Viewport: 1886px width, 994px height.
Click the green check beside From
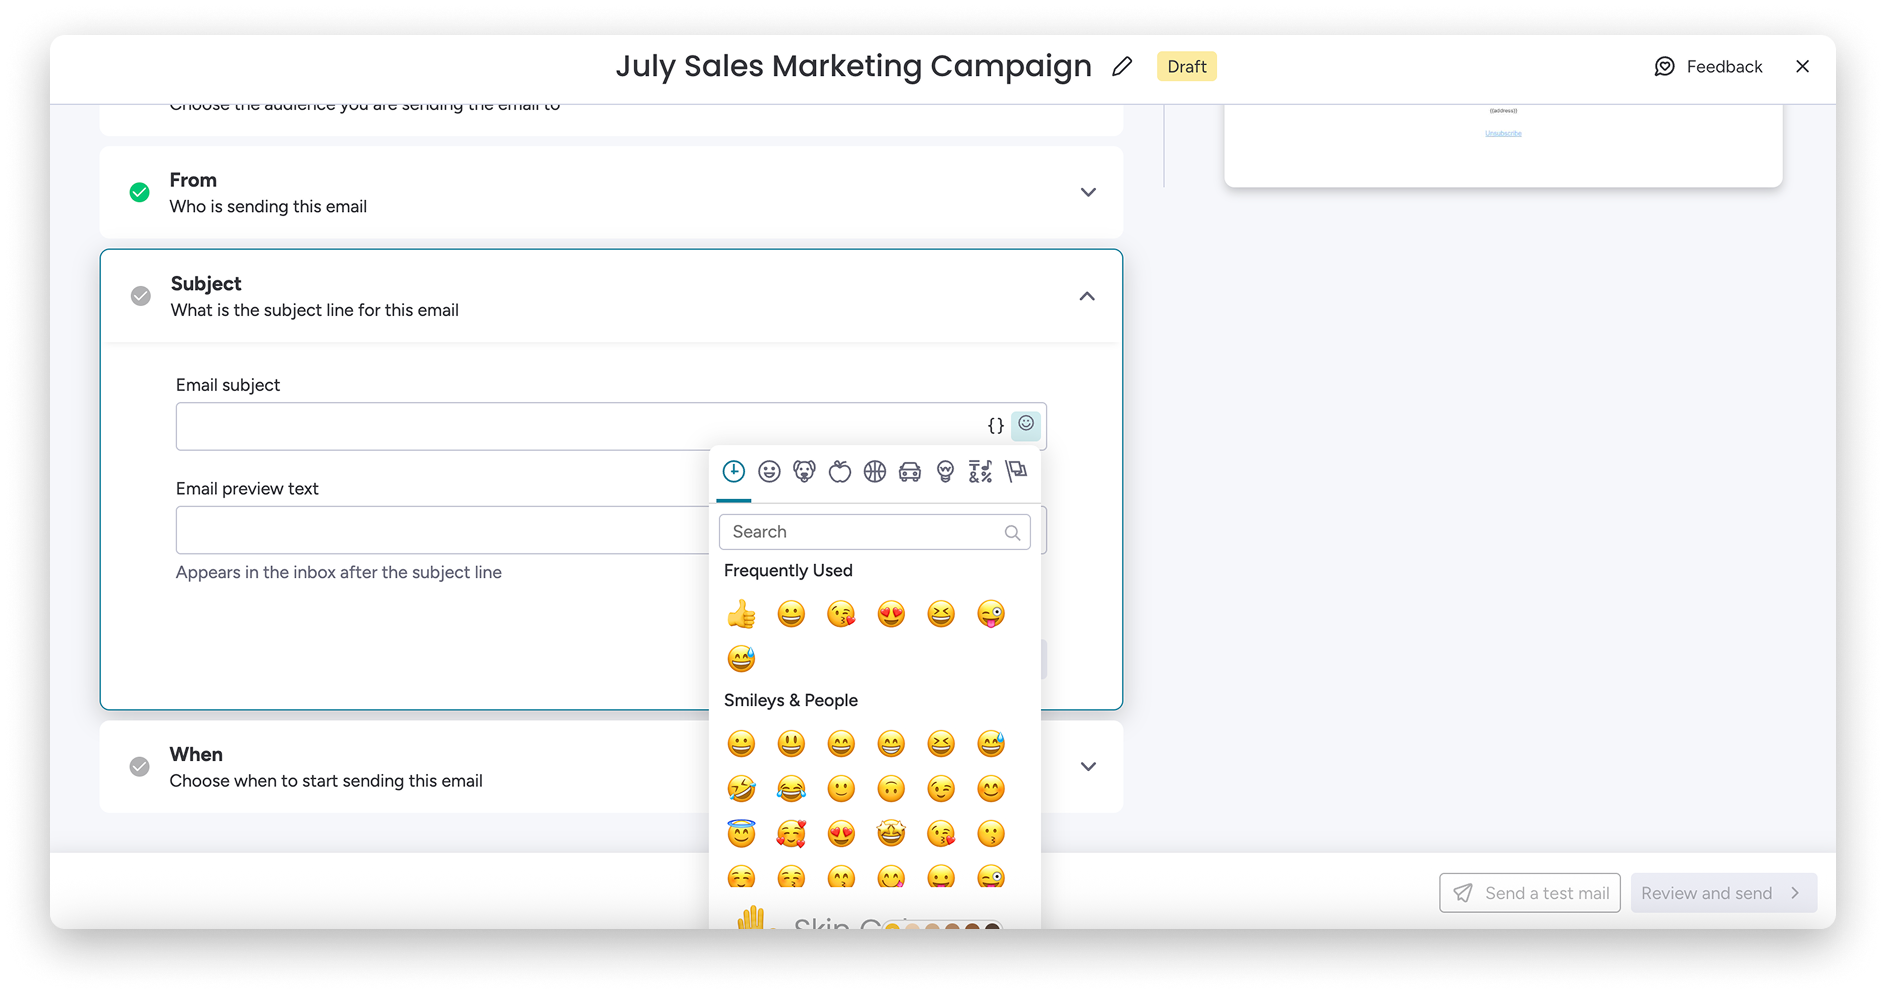click(140, 192)
